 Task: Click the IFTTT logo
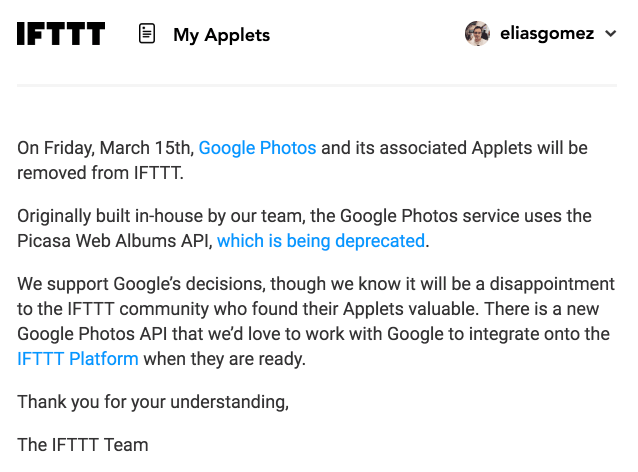61,34
